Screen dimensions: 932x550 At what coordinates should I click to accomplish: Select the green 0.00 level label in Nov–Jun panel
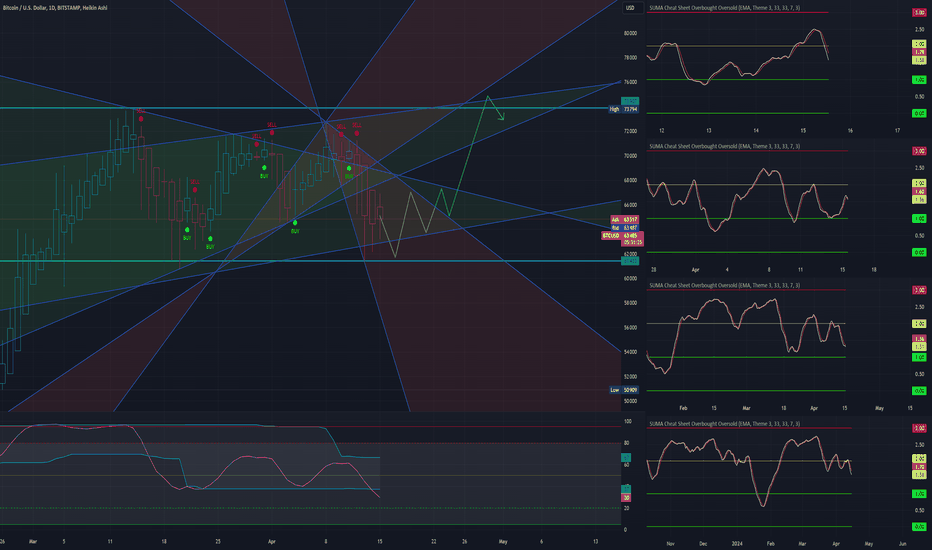pyautogui.click(x=919, y=527)
